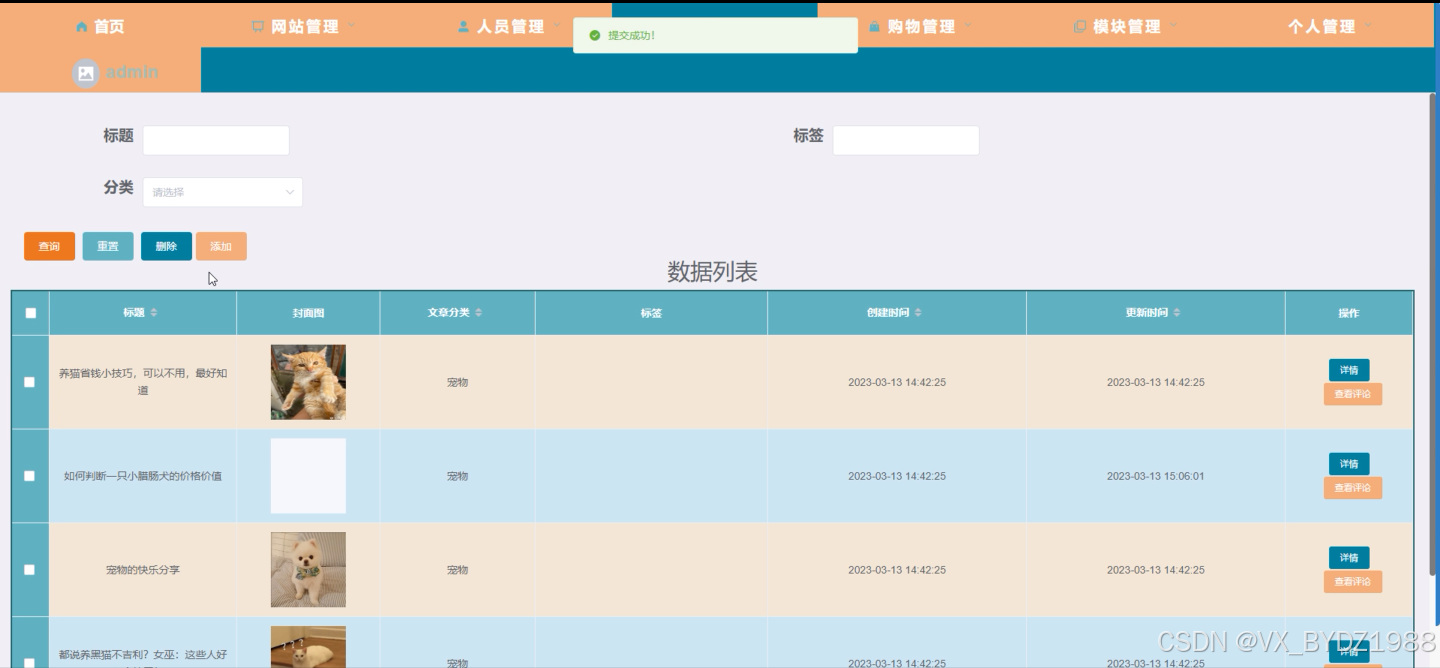The height and width of the screenshot is (668, 1440).
Task: Focus the 标签 search input
Action: (x=906, y=140)
